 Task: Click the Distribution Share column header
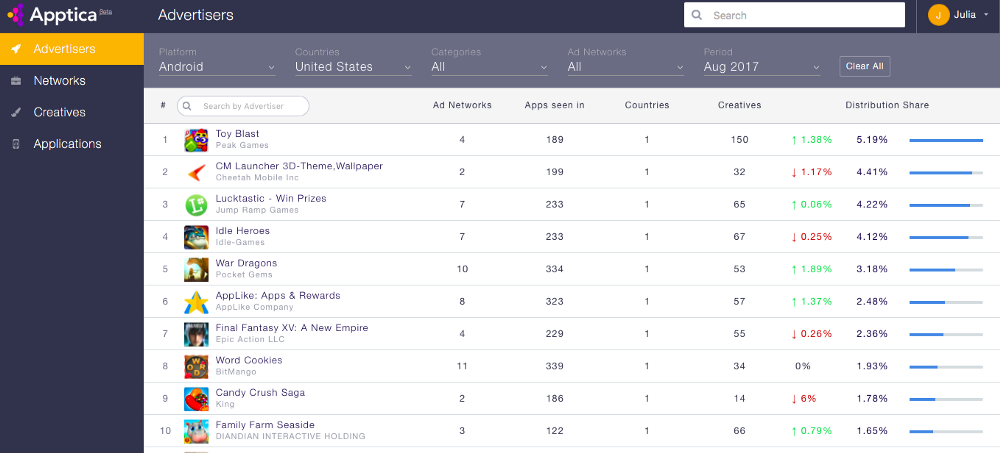887,105
